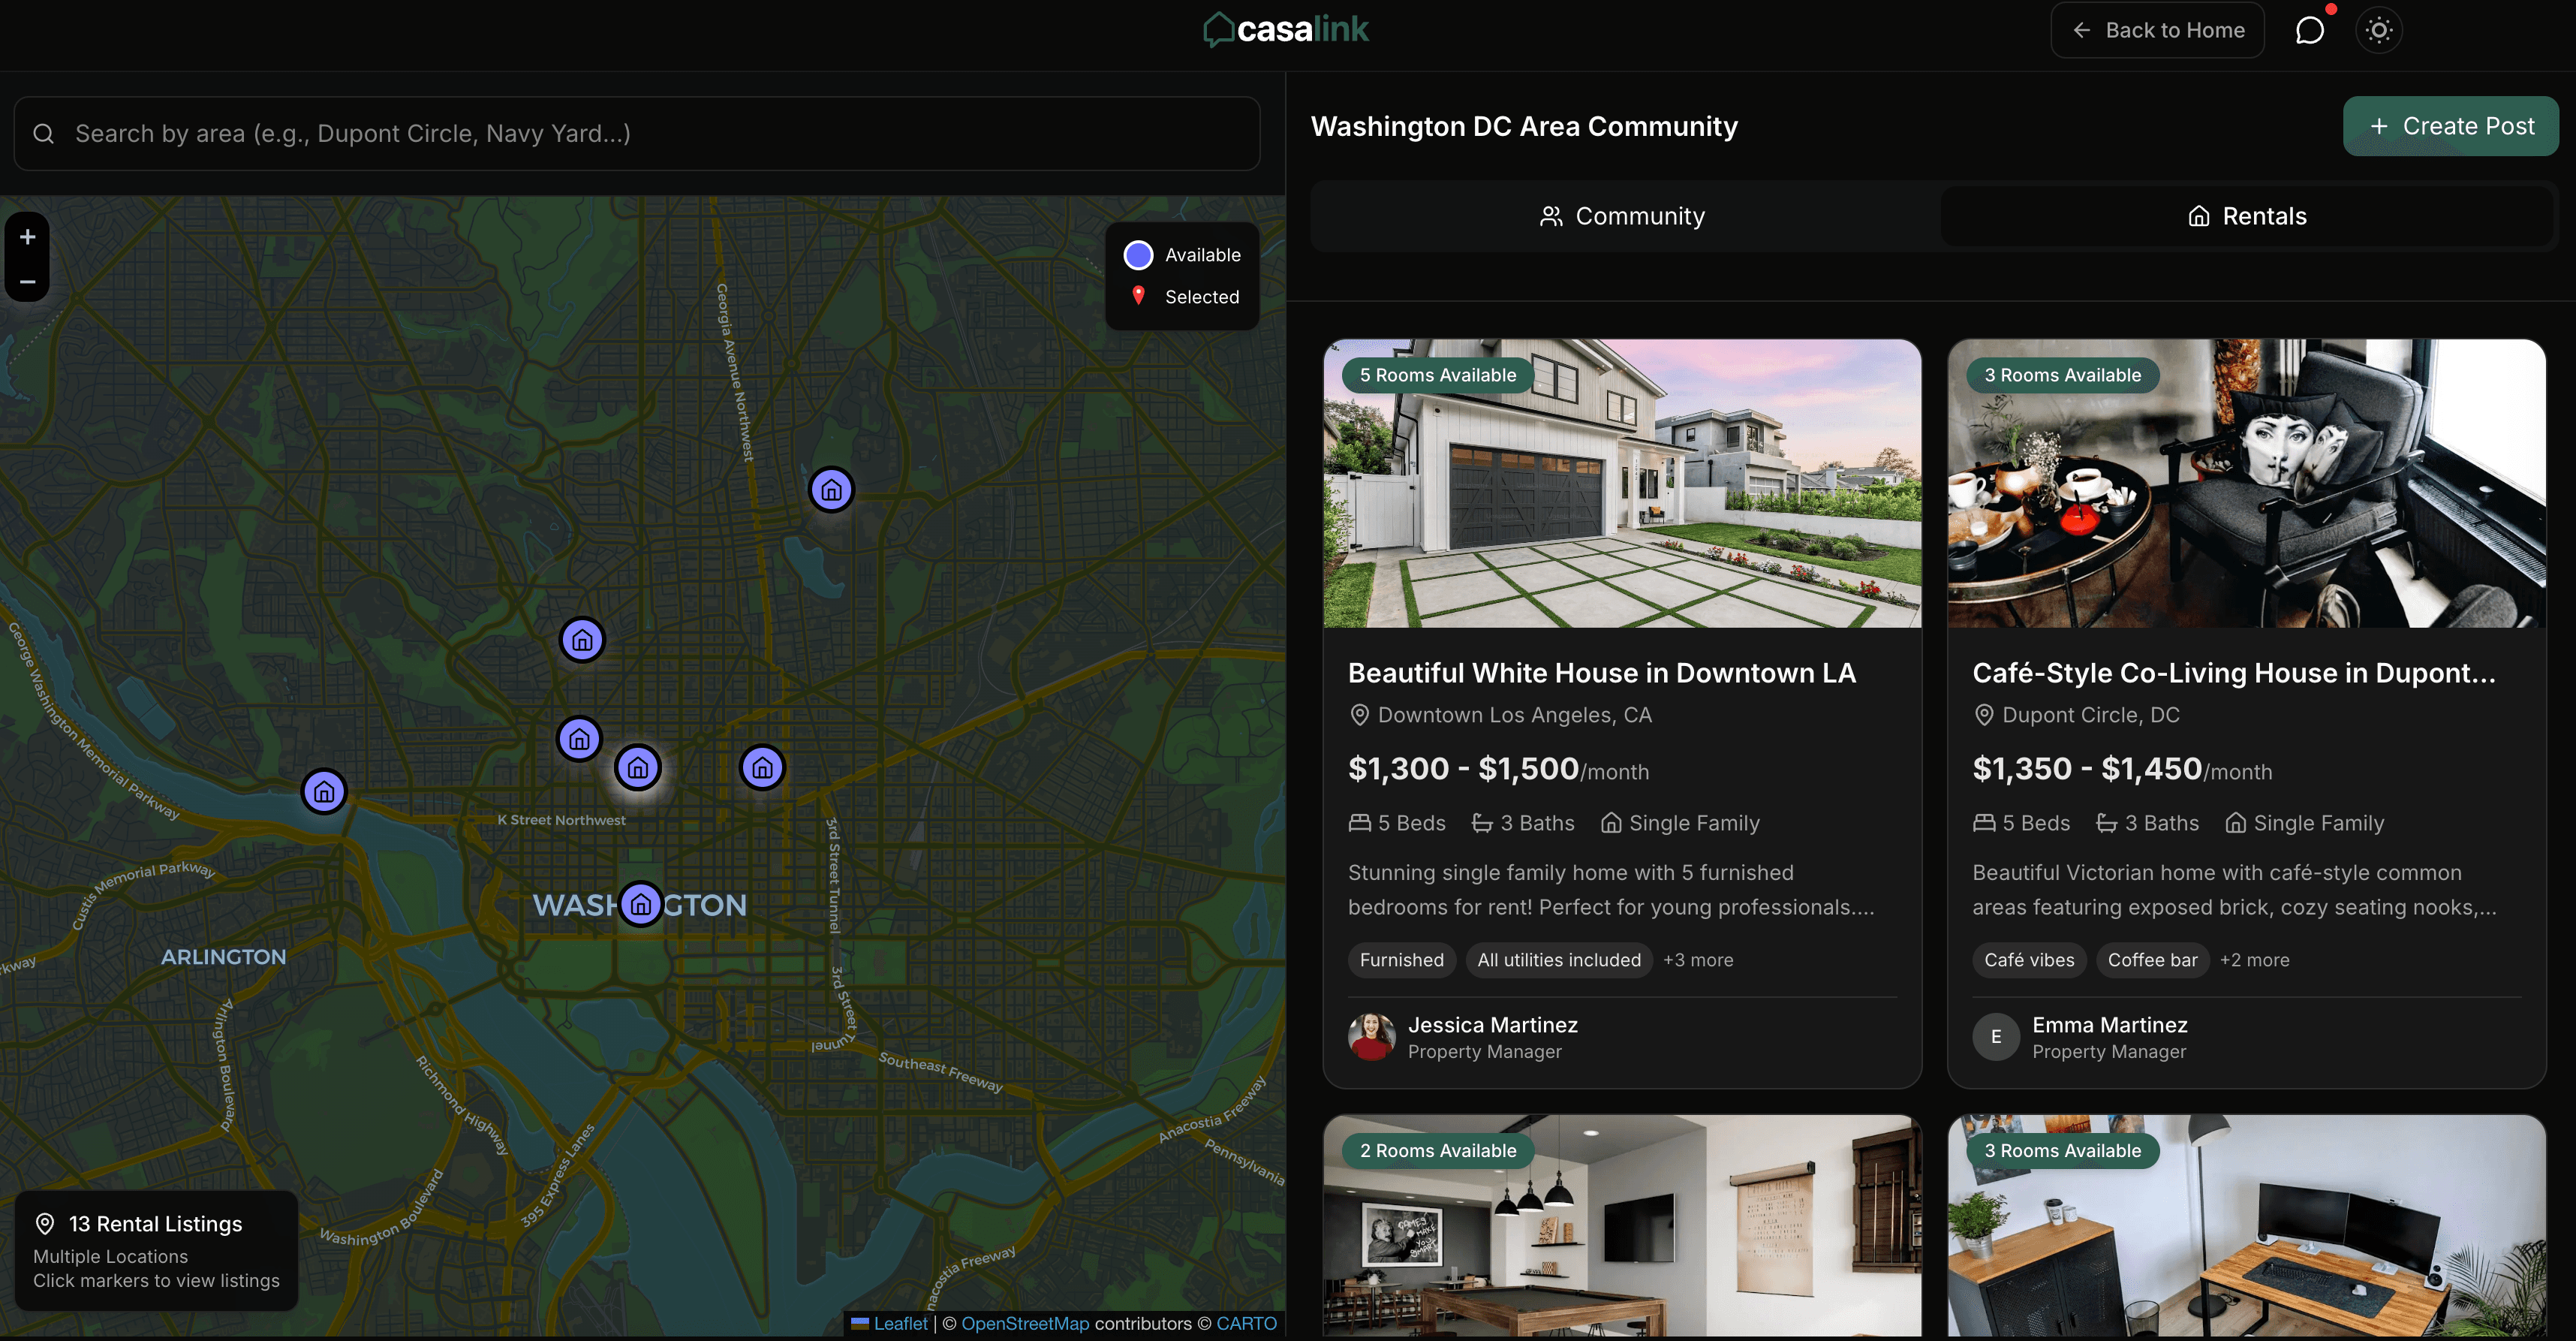Select the search magnifier icon
Viewport: 2576px width, 1341px height.
coord(43,133)
